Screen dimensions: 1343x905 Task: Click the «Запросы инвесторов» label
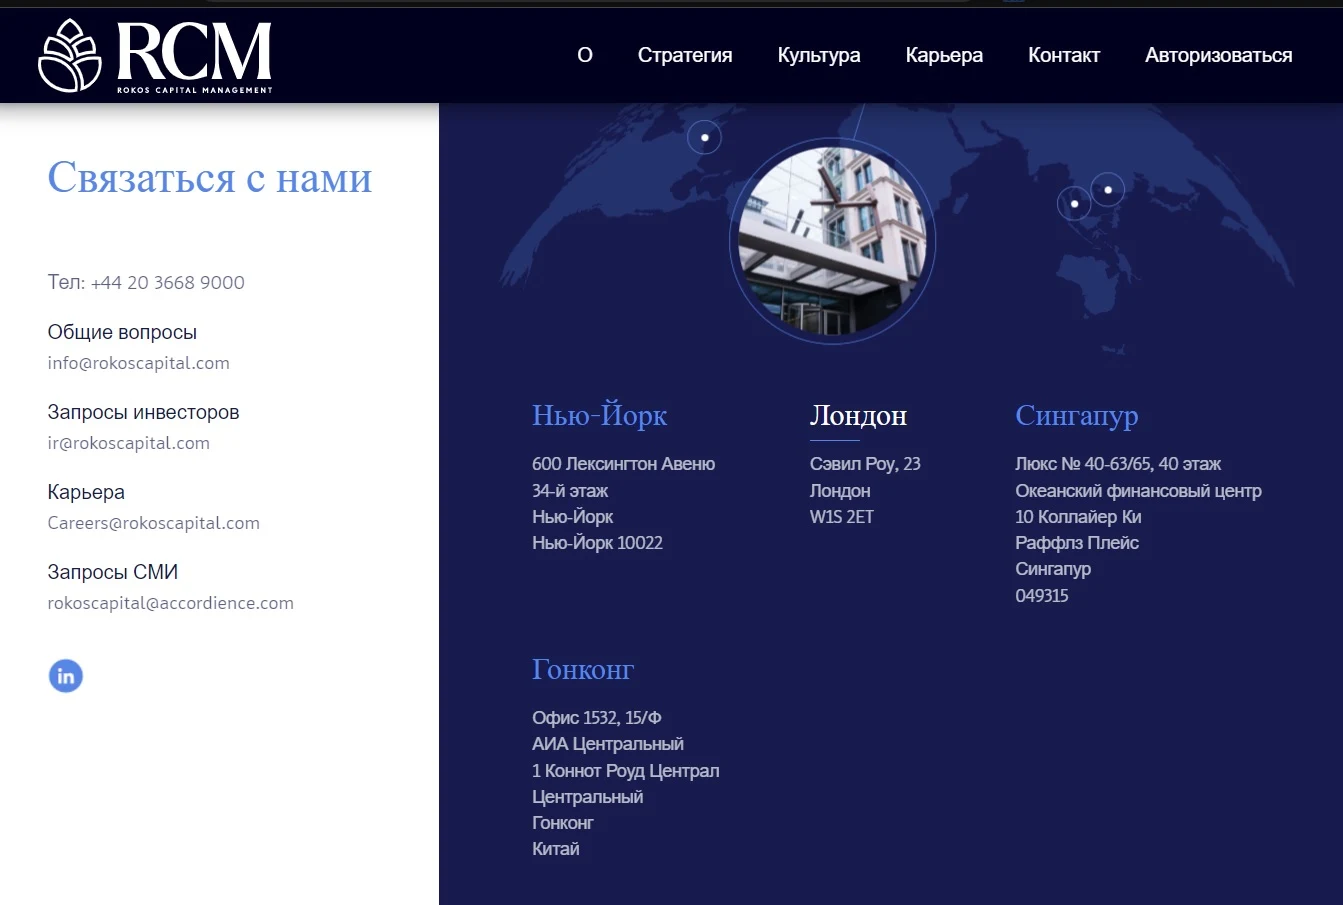pos(143,412)
